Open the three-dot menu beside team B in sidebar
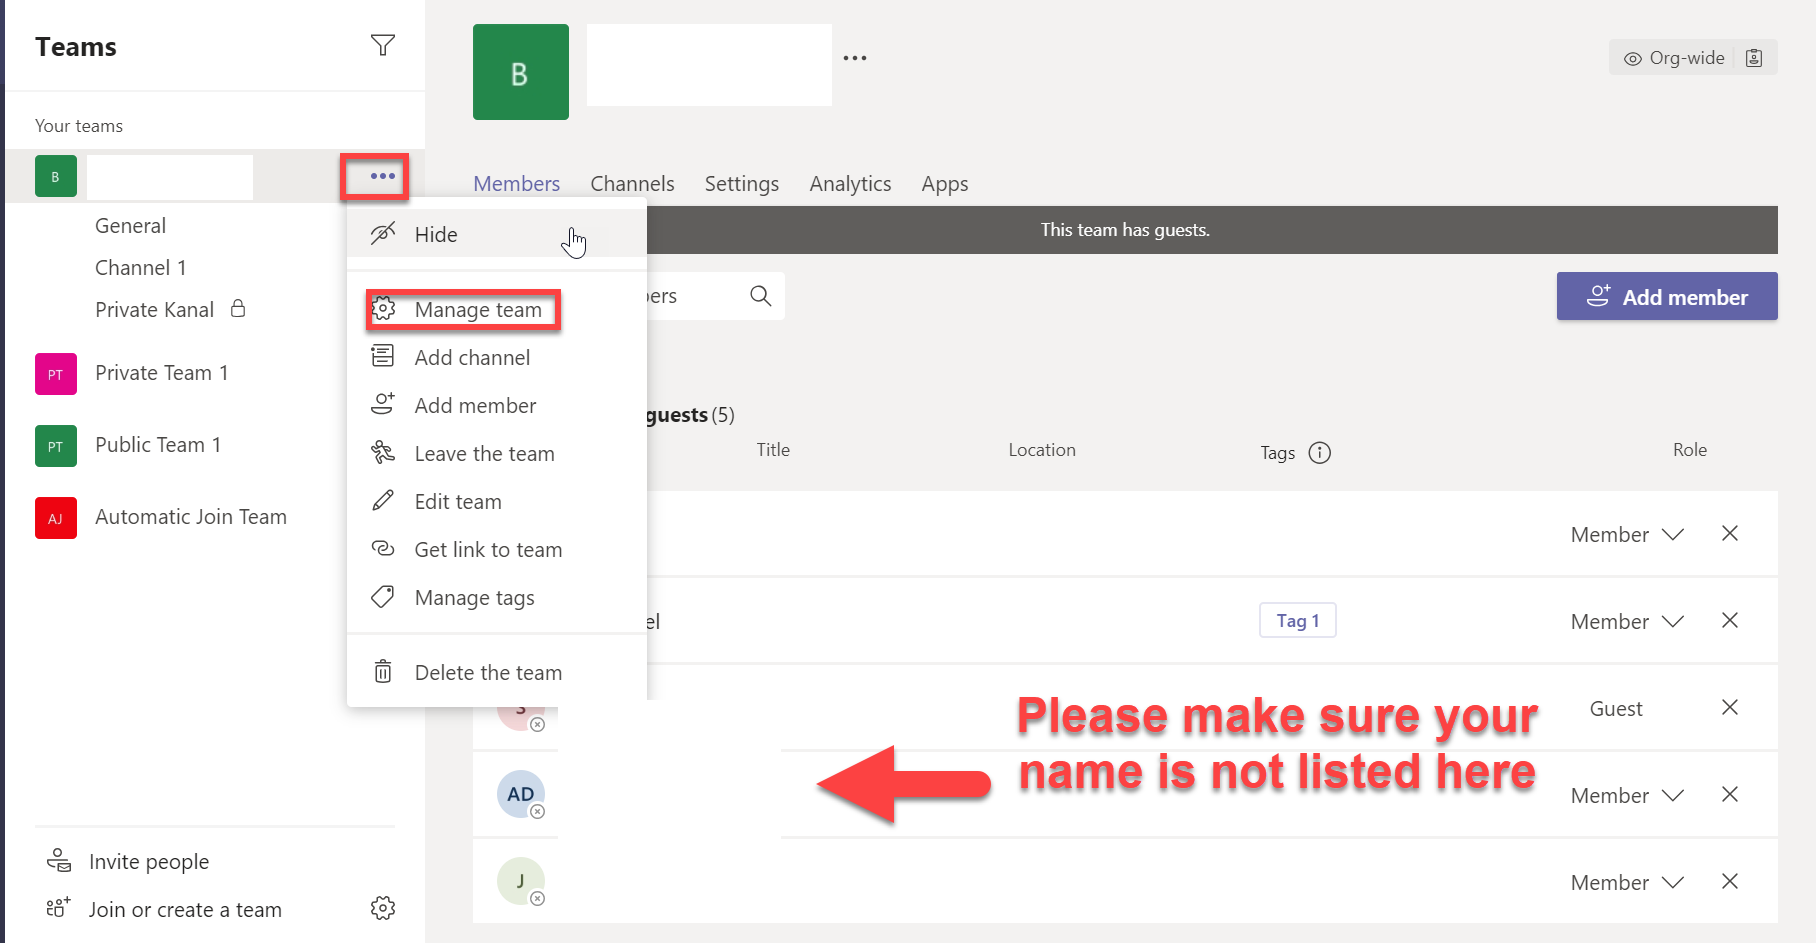This screenshot has width=1816, height=943. (x=382, y=176)
